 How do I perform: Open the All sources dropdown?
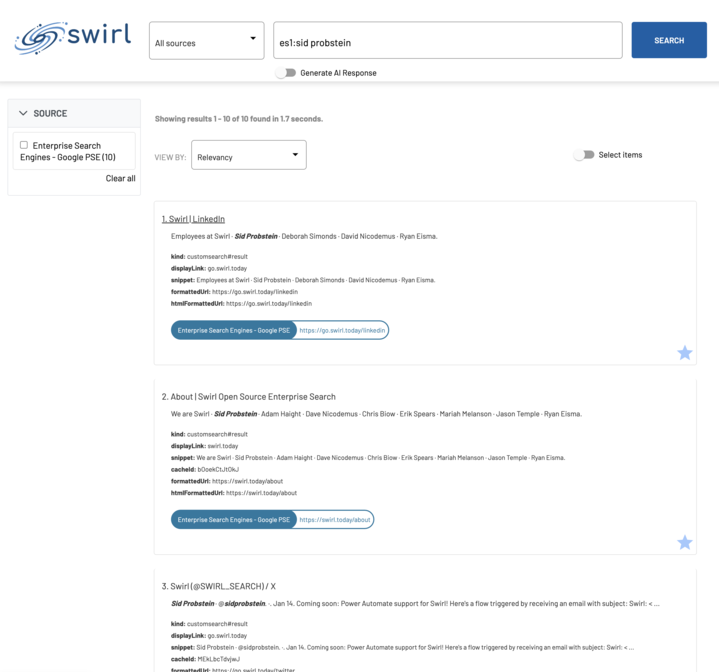206,40
